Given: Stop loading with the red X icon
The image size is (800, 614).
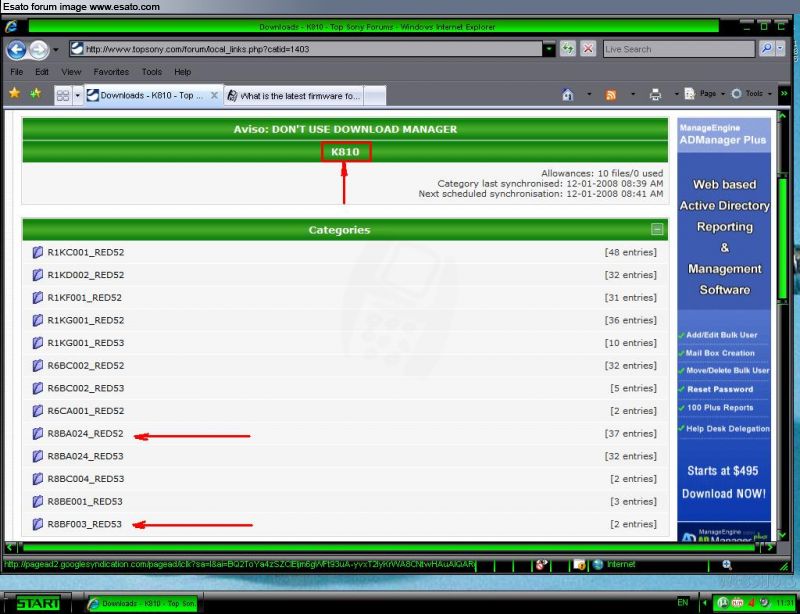Looking at the screenshot, I should (x=588, y=48).
